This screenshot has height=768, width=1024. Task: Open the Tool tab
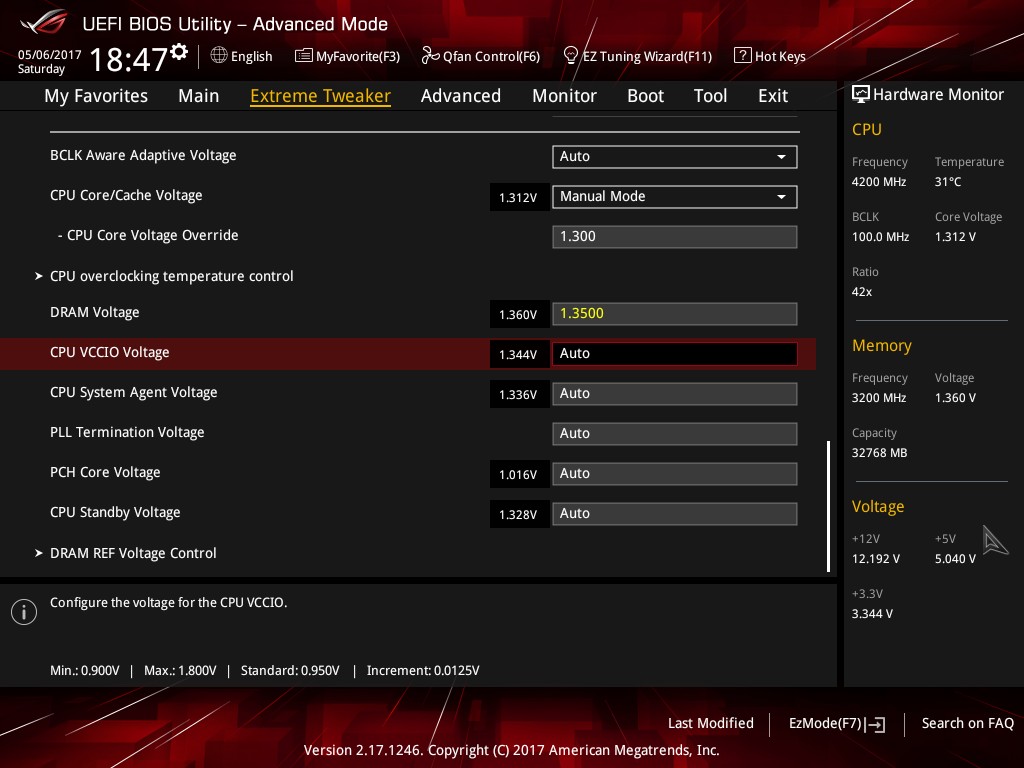tap(711, 96)
